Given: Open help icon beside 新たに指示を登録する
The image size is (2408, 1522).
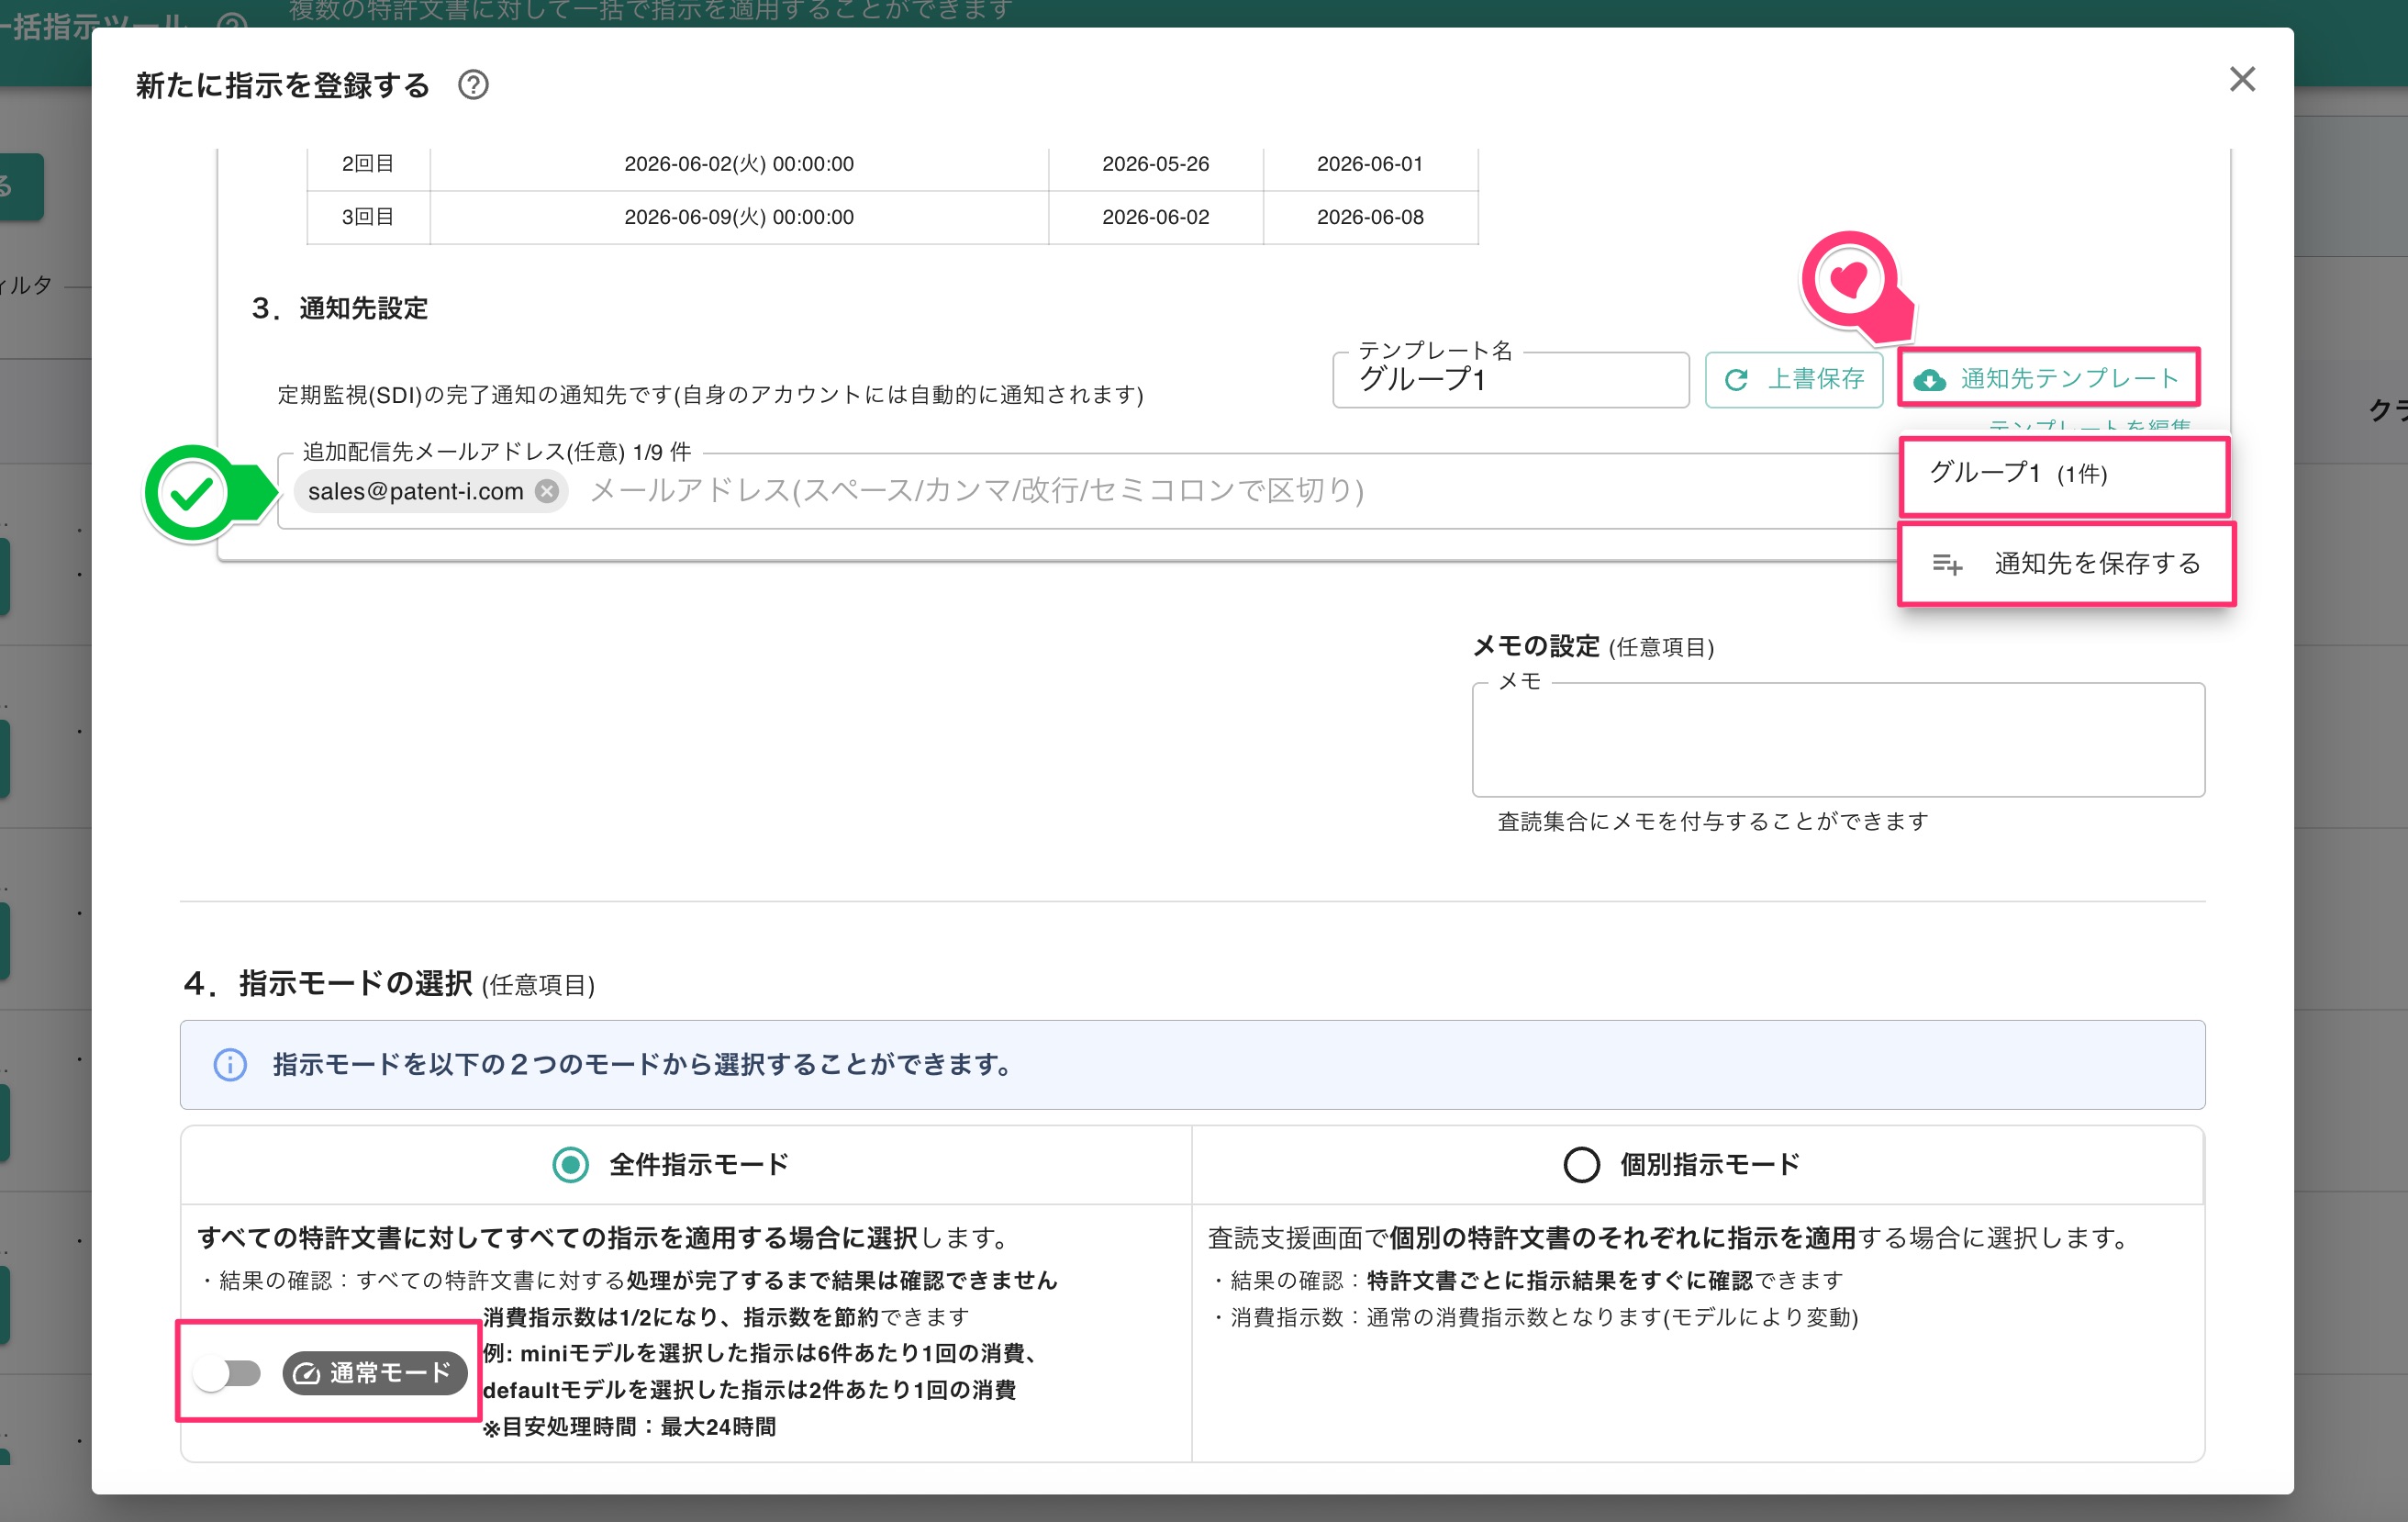Looking at the screenshot, I should [x=473, y=85].
